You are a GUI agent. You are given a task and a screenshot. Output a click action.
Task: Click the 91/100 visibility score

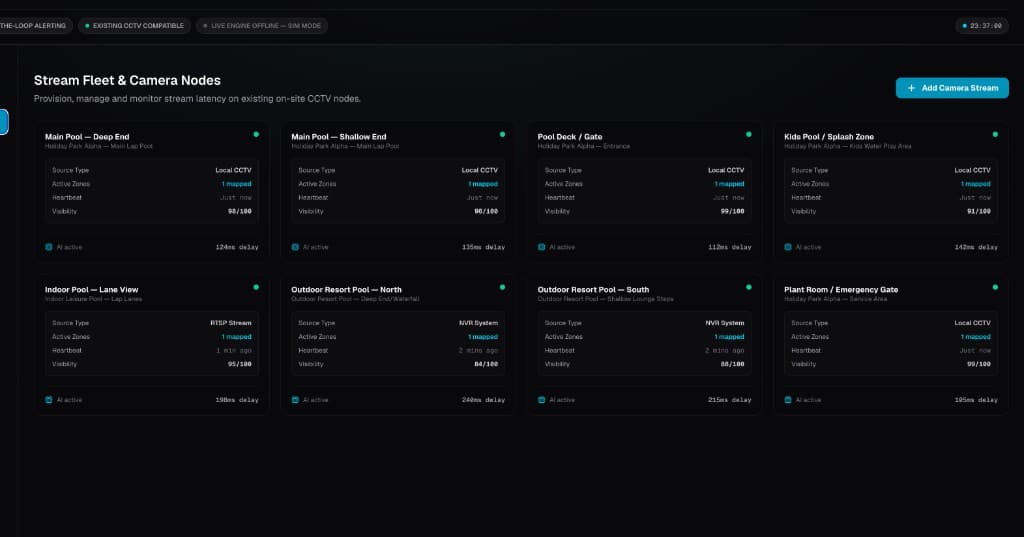click(x=979, y=212)
